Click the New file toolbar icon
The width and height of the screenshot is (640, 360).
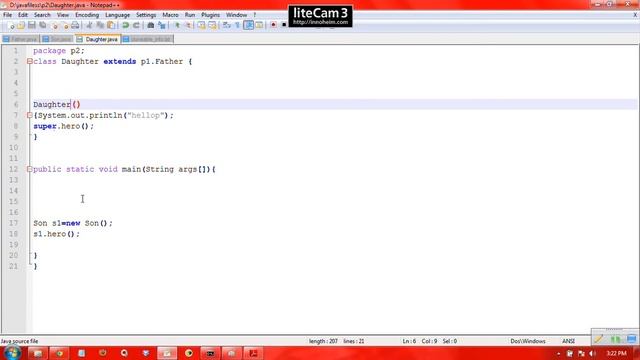[11, 25]
